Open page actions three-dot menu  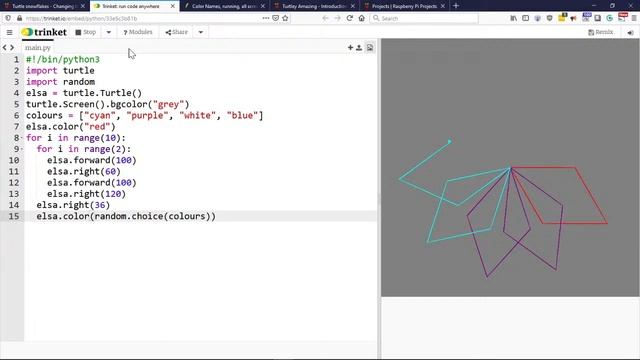(266, 18)
